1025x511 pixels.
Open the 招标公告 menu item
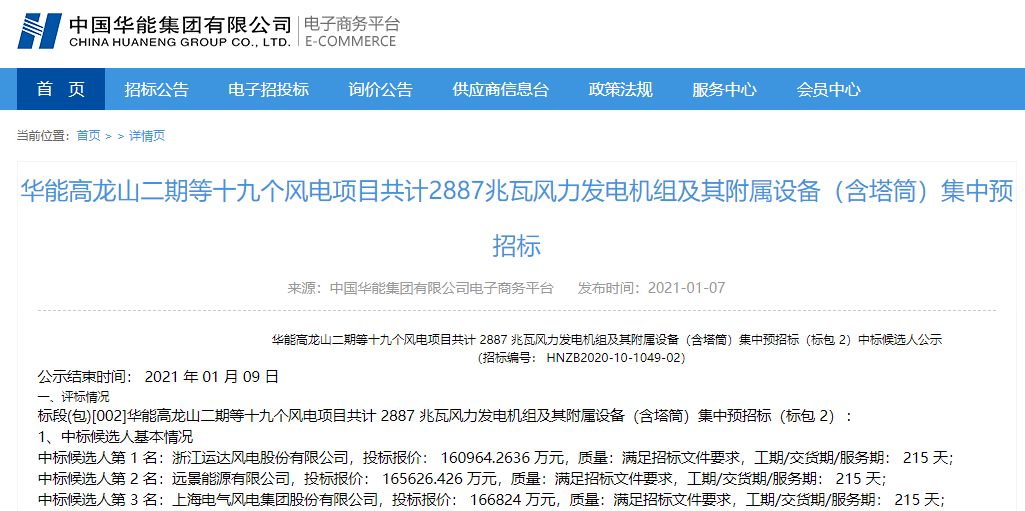(156, 89)
